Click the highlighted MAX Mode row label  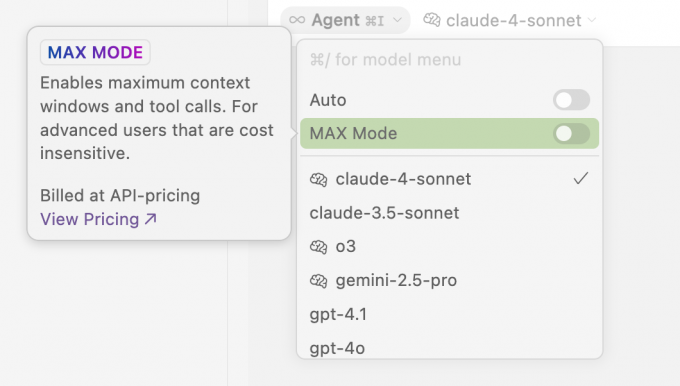[x=353, y=134]
